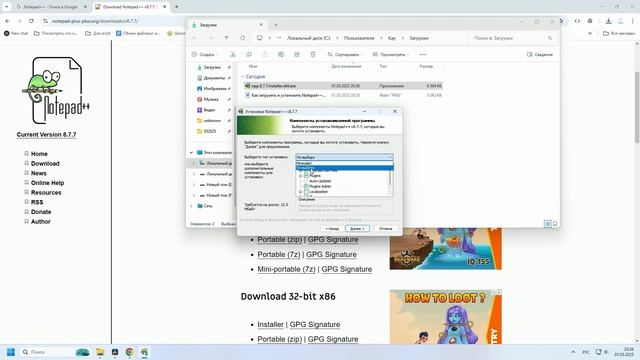Open the install type combo box
This screenshot has width=640, height=360.
344,157
